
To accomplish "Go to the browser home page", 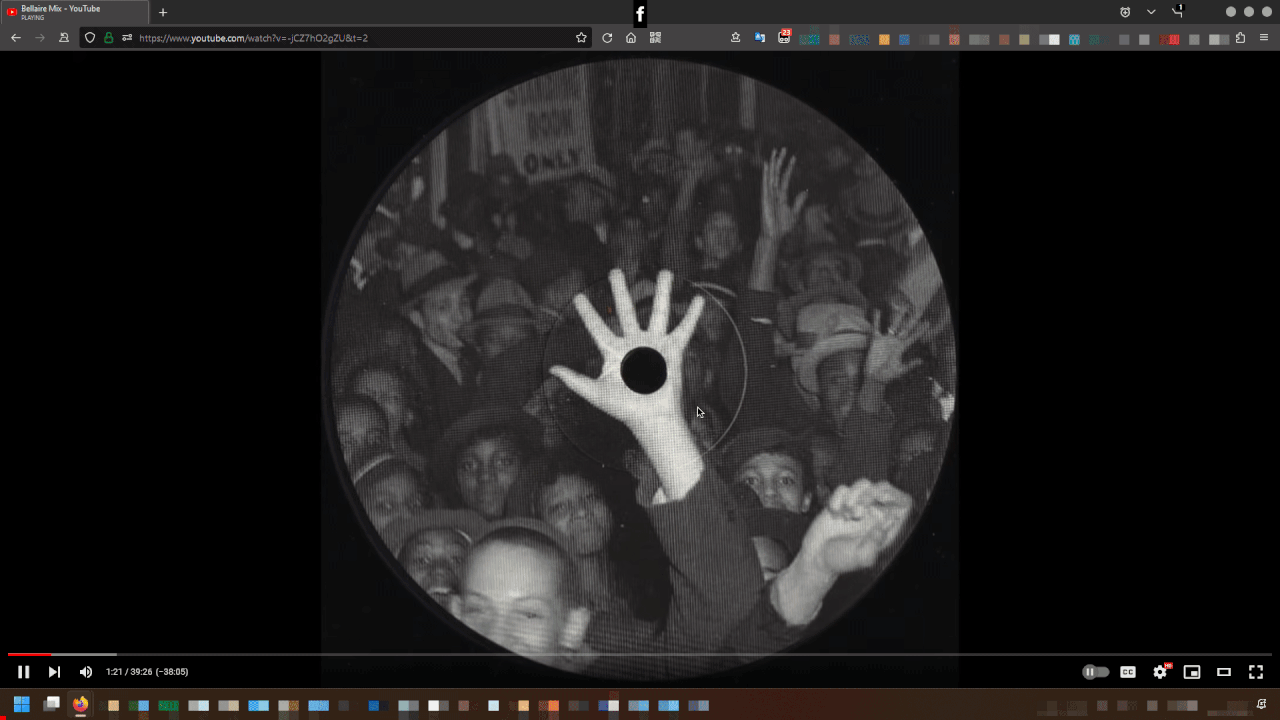I will pyautogui.click(x=631, y=38).
